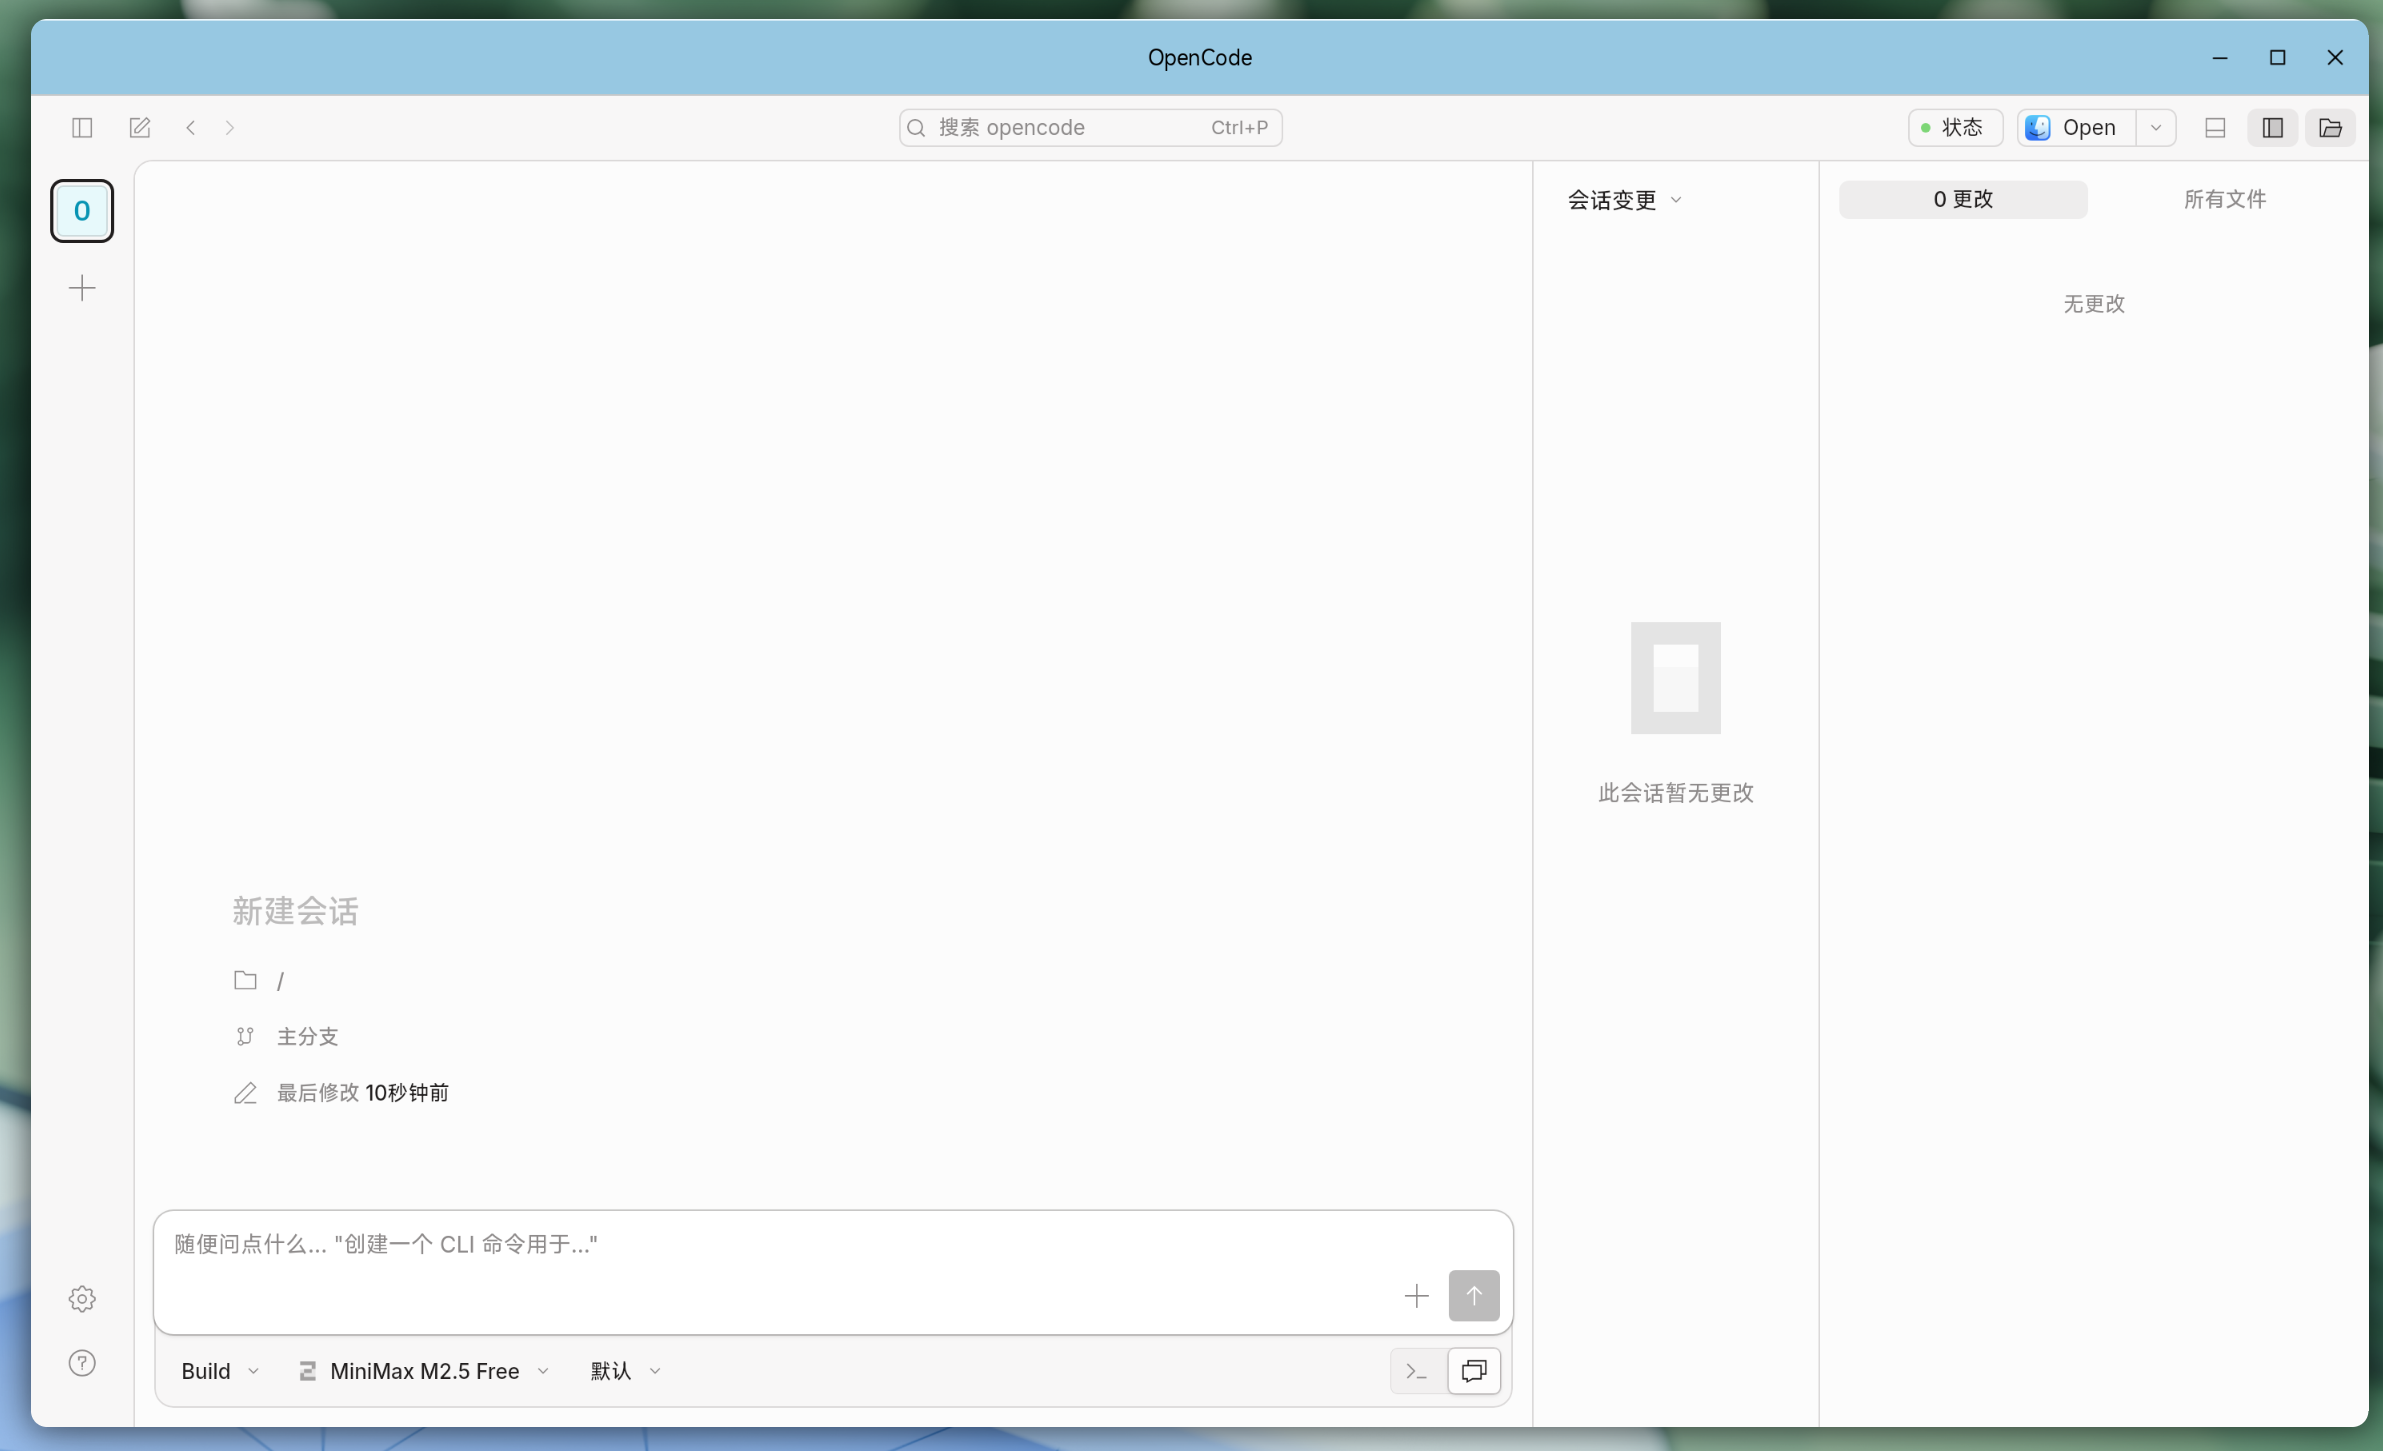
Task: Toggle the 状态 status indicator
Action: pos(1955,127)
